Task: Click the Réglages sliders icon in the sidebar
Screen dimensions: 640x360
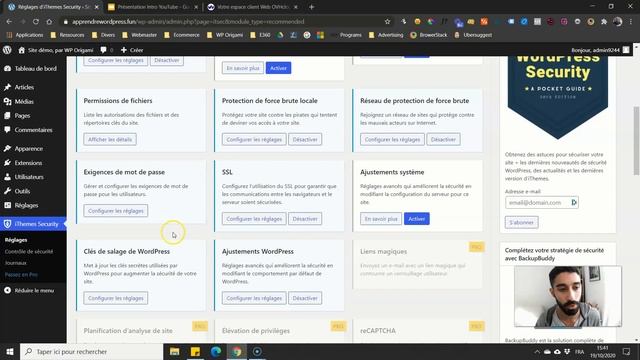Action: [7, 205]
